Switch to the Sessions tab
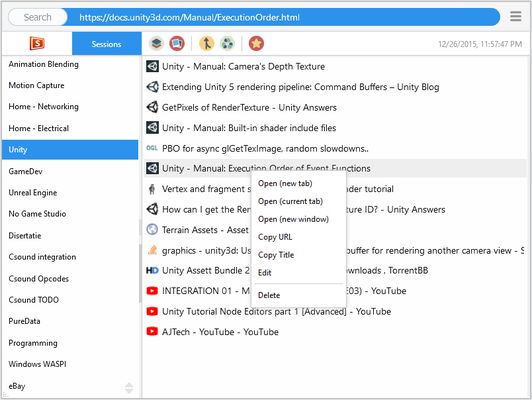Image resolution: width=532 pixels, height=400 pixels. coord(107,43)
